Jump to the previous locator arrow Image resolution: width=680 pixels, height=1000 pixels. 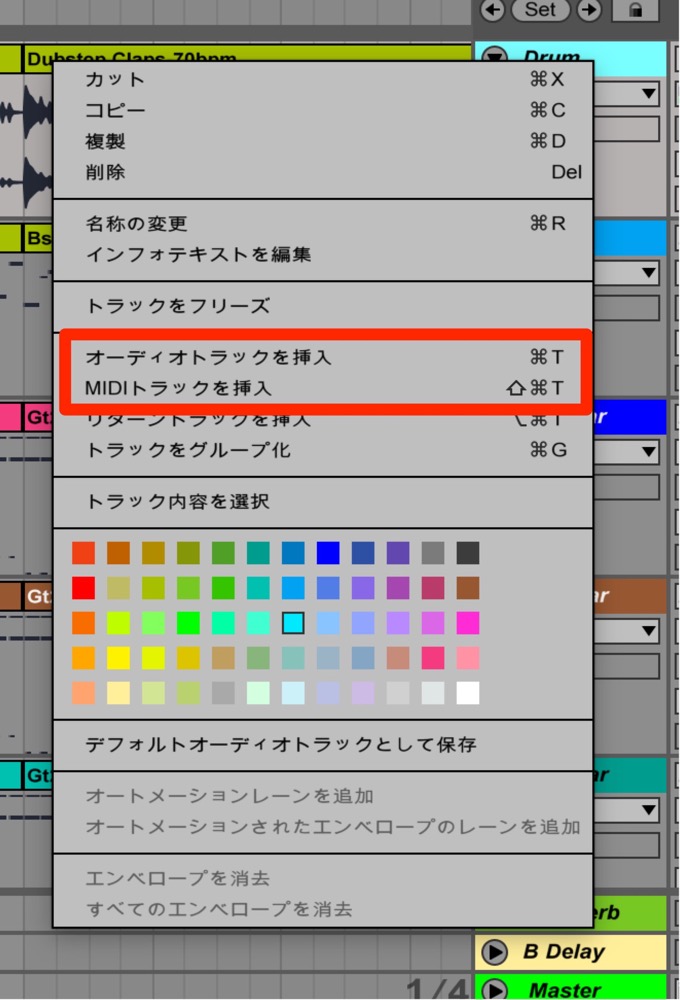[x=492, y=10]
